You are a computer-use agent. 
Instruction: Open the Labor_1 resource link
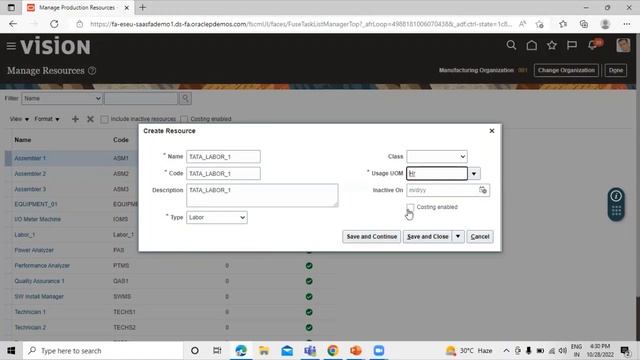[24, 235]
